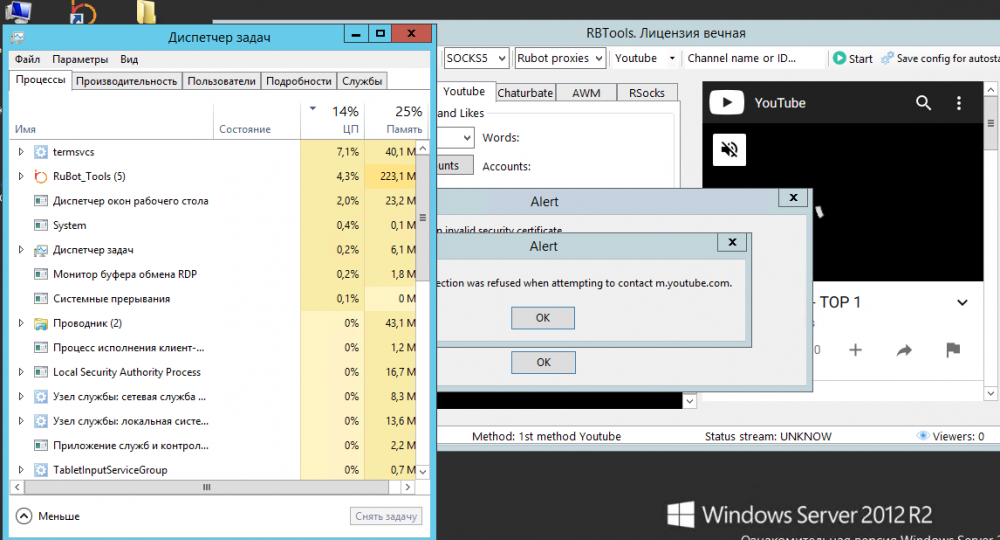Expand the video description chevron near TOP 1
The width and height of the screenshot is (1000, 540).
(962, 302)
